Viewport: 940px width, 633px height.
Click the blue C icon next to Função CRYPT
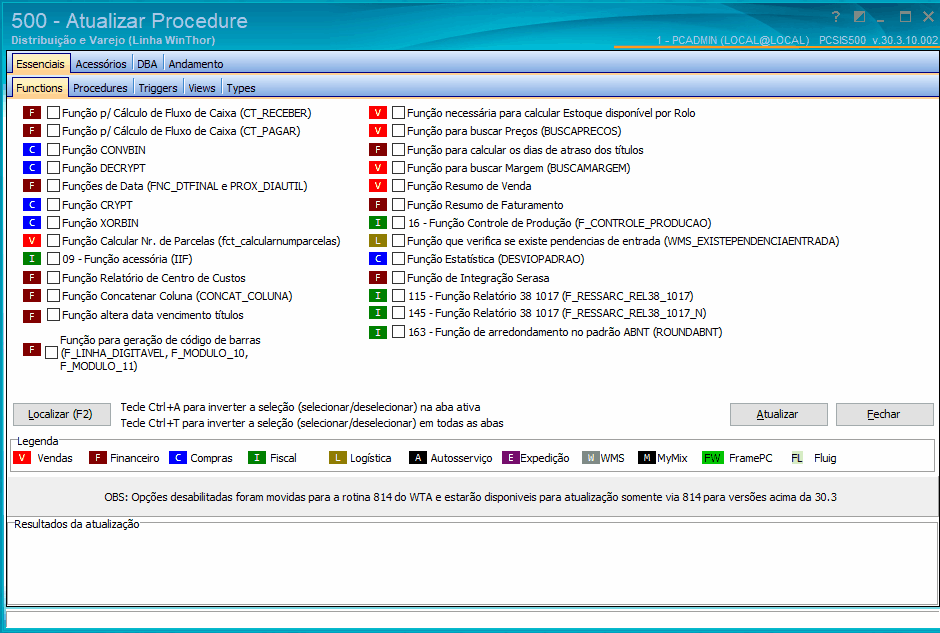[x=32, y=205]
